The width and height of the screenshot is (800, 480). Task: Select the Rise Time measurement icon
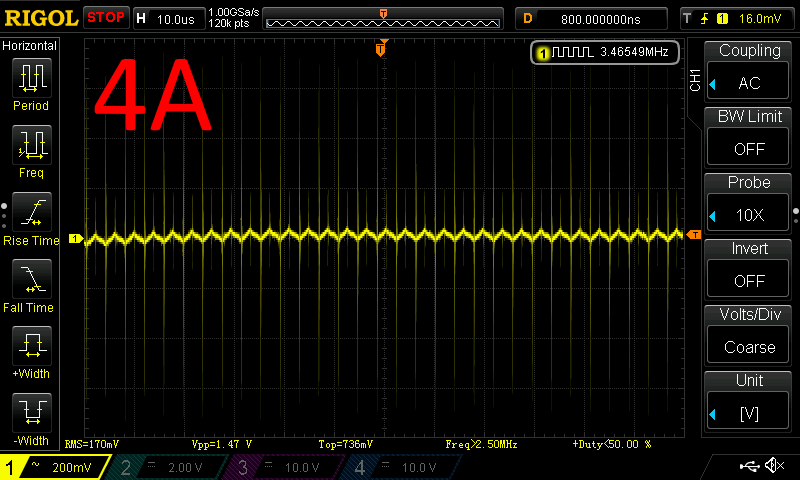coord(32,212)
